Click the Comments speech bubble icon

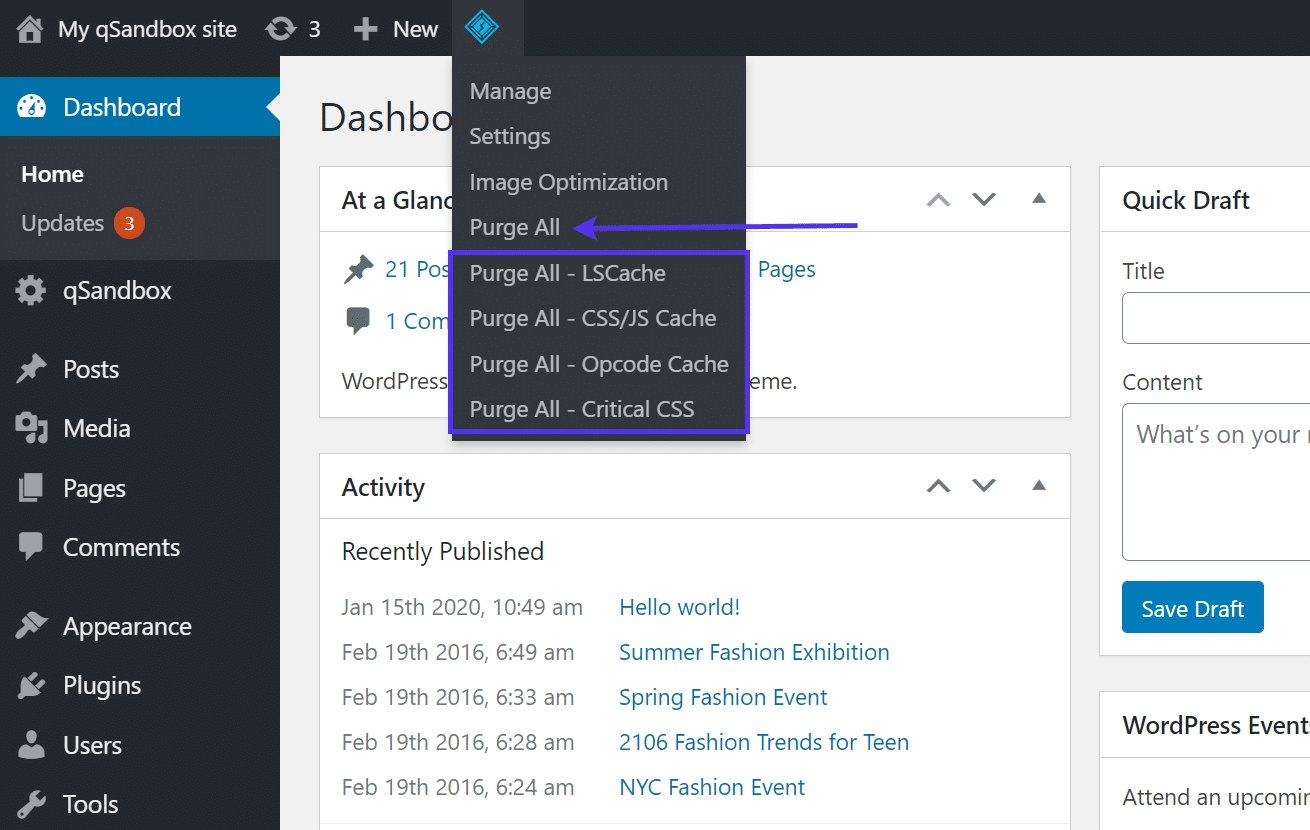tap(33, 546)
